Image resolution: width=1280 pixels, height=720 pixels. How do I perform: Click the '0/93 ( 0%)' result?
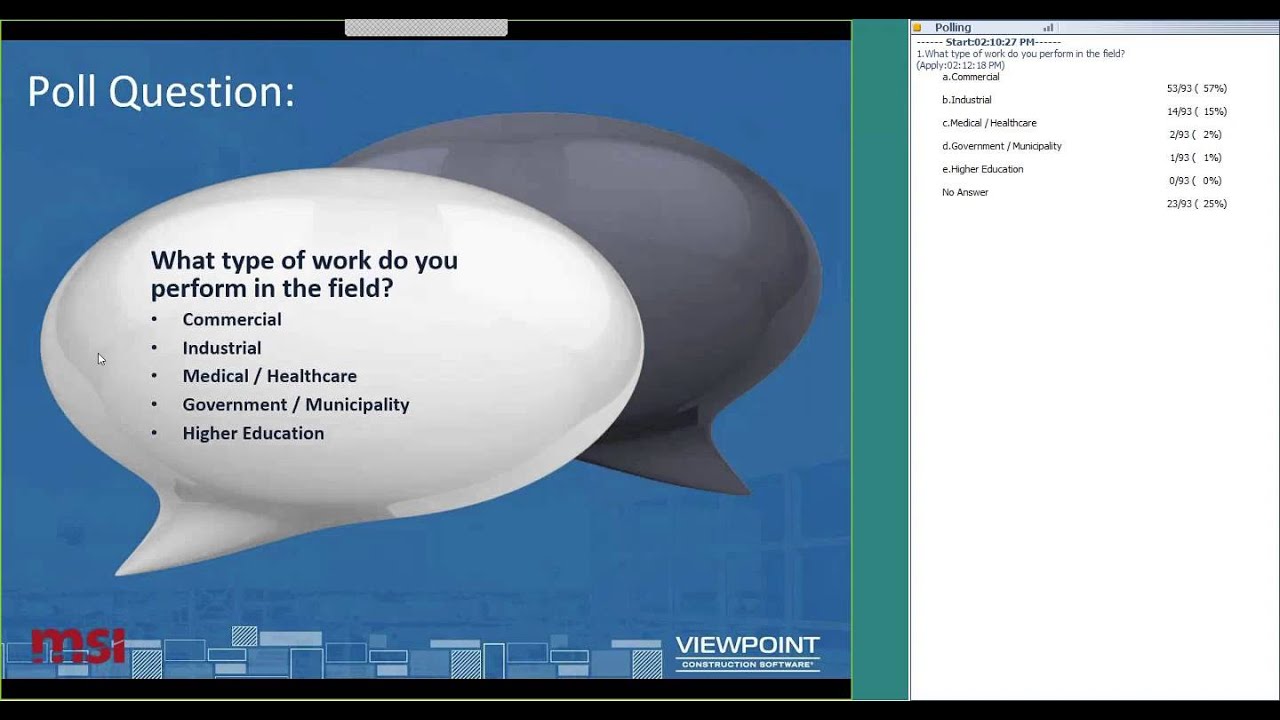pyautogui.click(x=1196, y=181)
